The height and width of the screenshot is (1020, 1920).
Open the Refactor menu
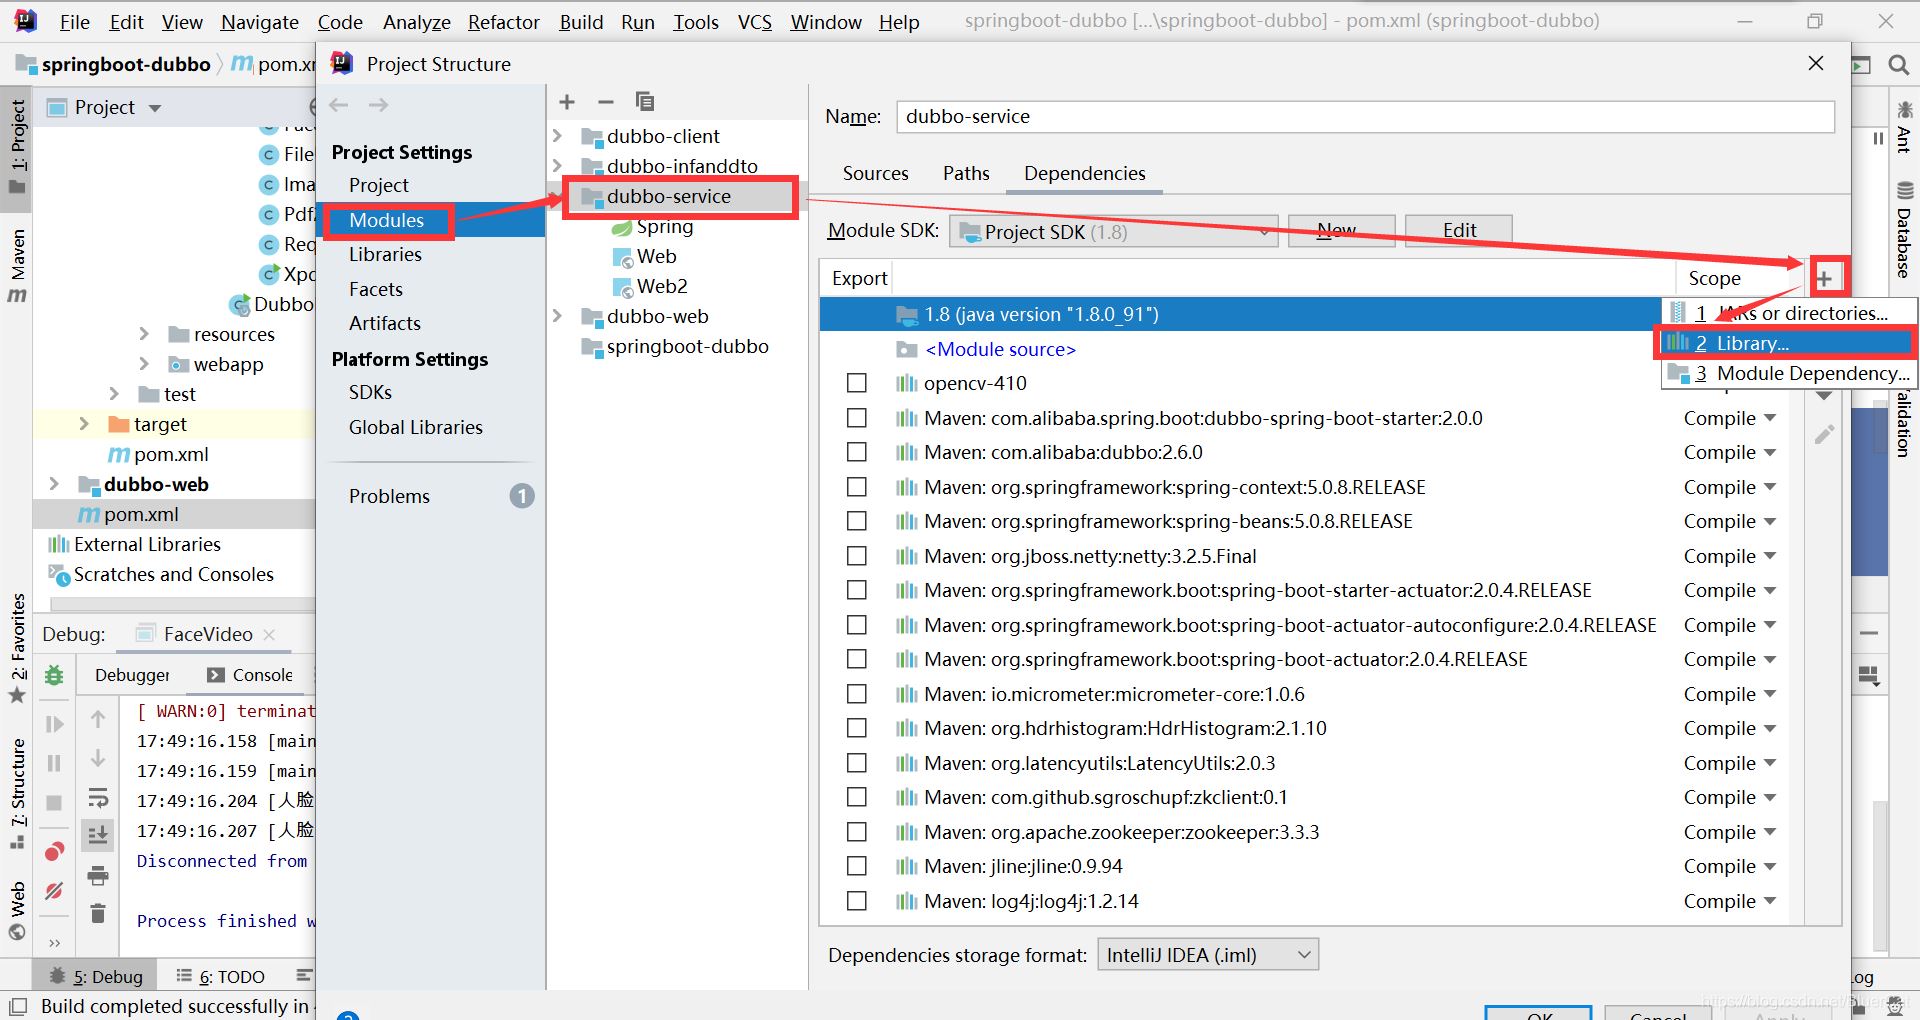(503, 22)
